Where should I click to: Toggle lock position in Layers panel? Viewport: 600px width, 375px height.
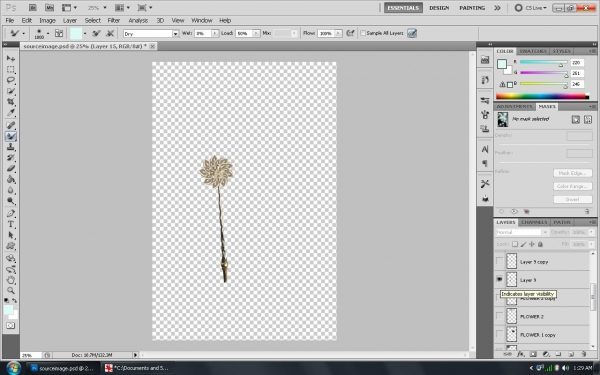pos(532,244)
